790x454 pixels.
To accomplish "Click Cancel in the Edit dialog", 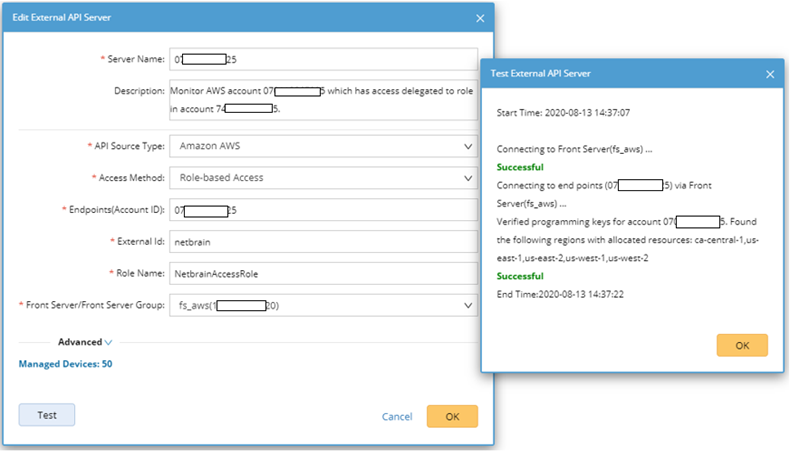I will click(x=397, y=417).
